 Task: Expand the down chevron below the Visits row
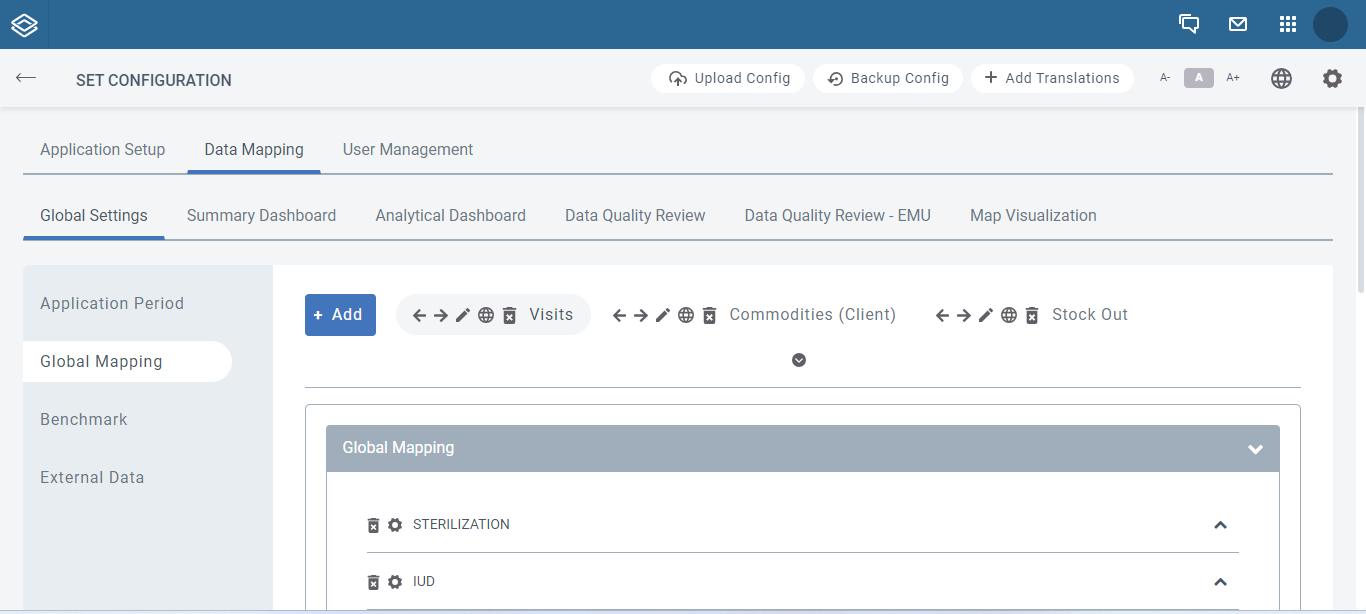click(x=798, y=359)
